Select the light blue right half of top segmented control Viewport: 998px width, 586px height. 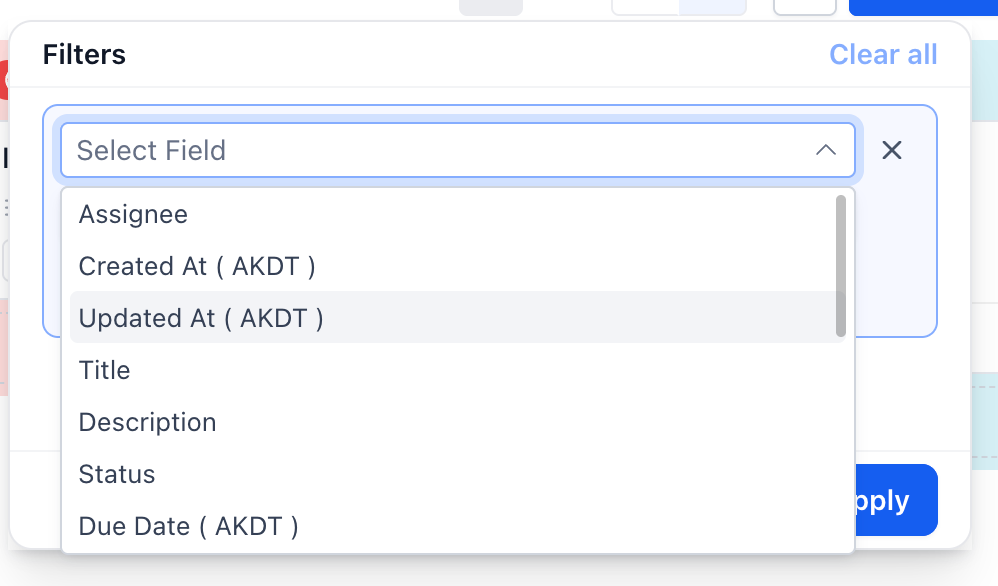[713, 7]
